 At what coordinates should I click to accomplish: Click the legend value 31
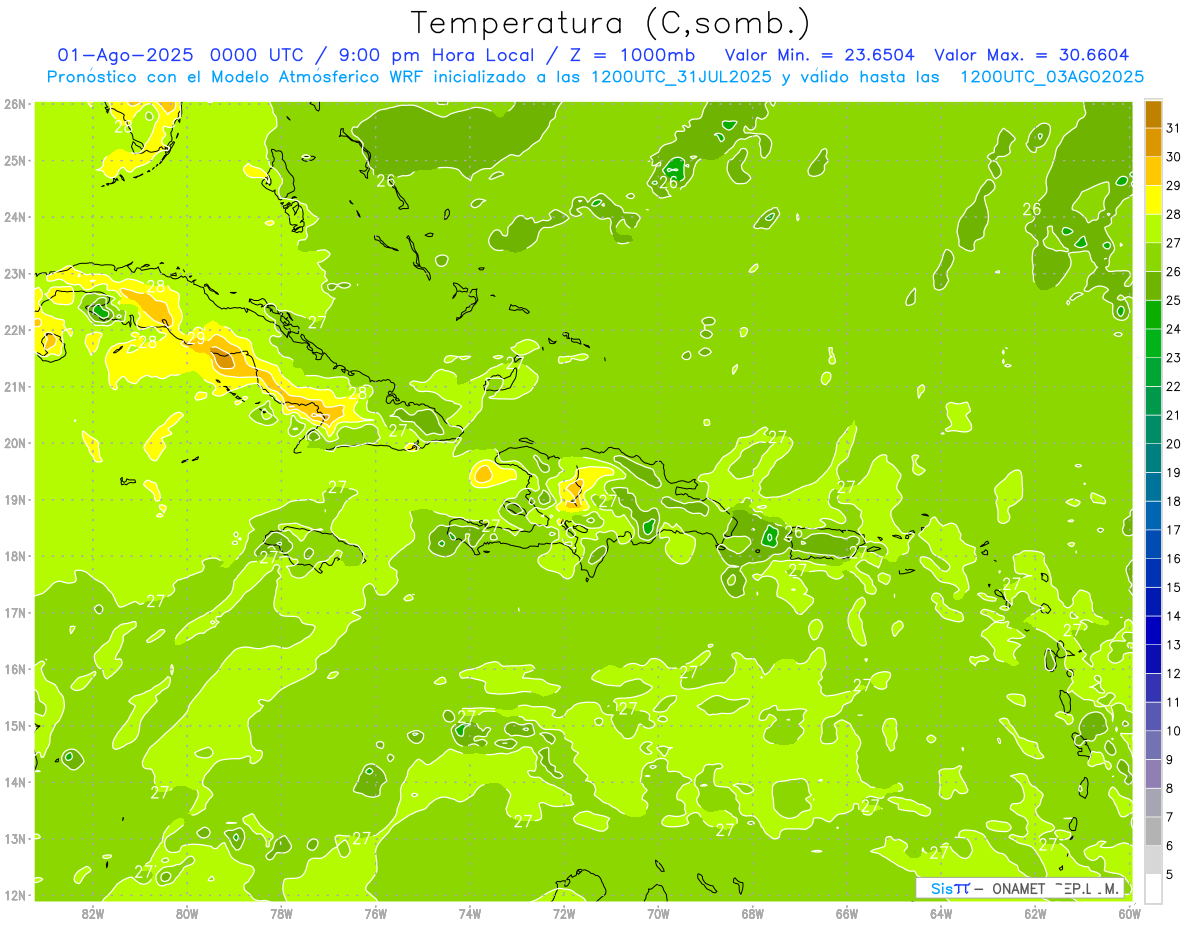coord(1174,128)
